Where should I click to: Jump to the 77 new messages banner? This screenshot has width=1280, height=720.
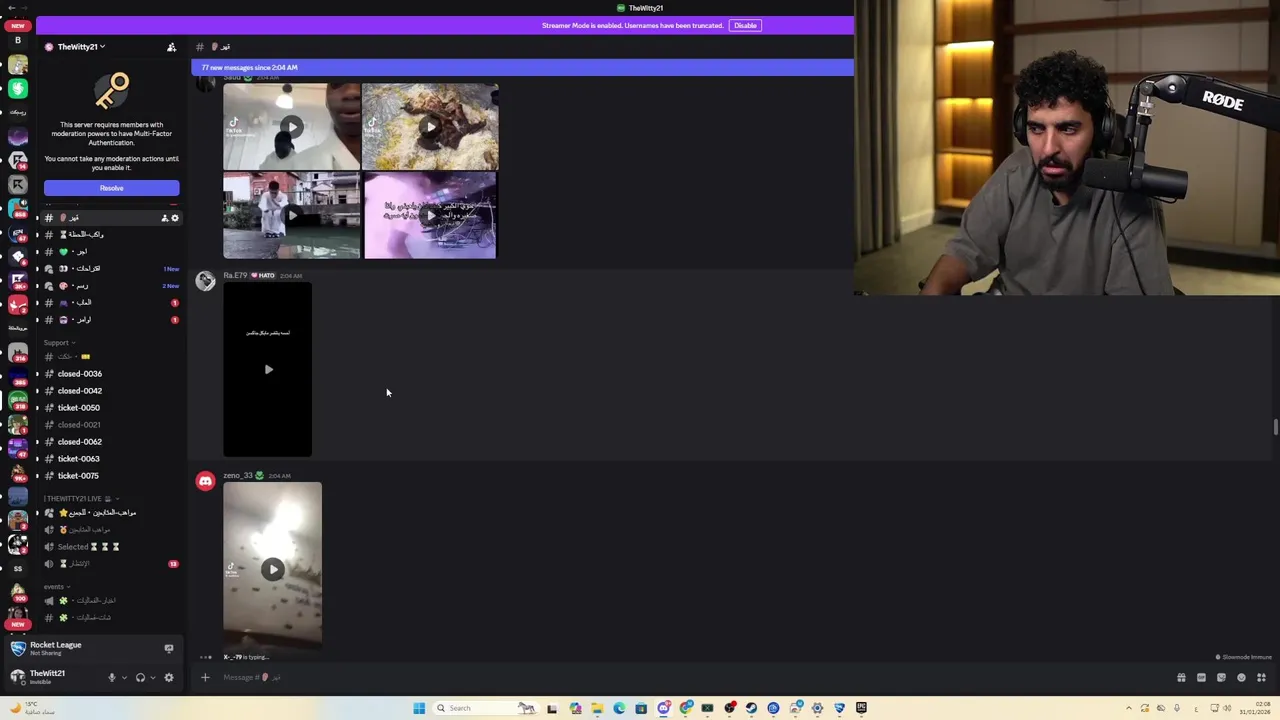pos(522,67)
